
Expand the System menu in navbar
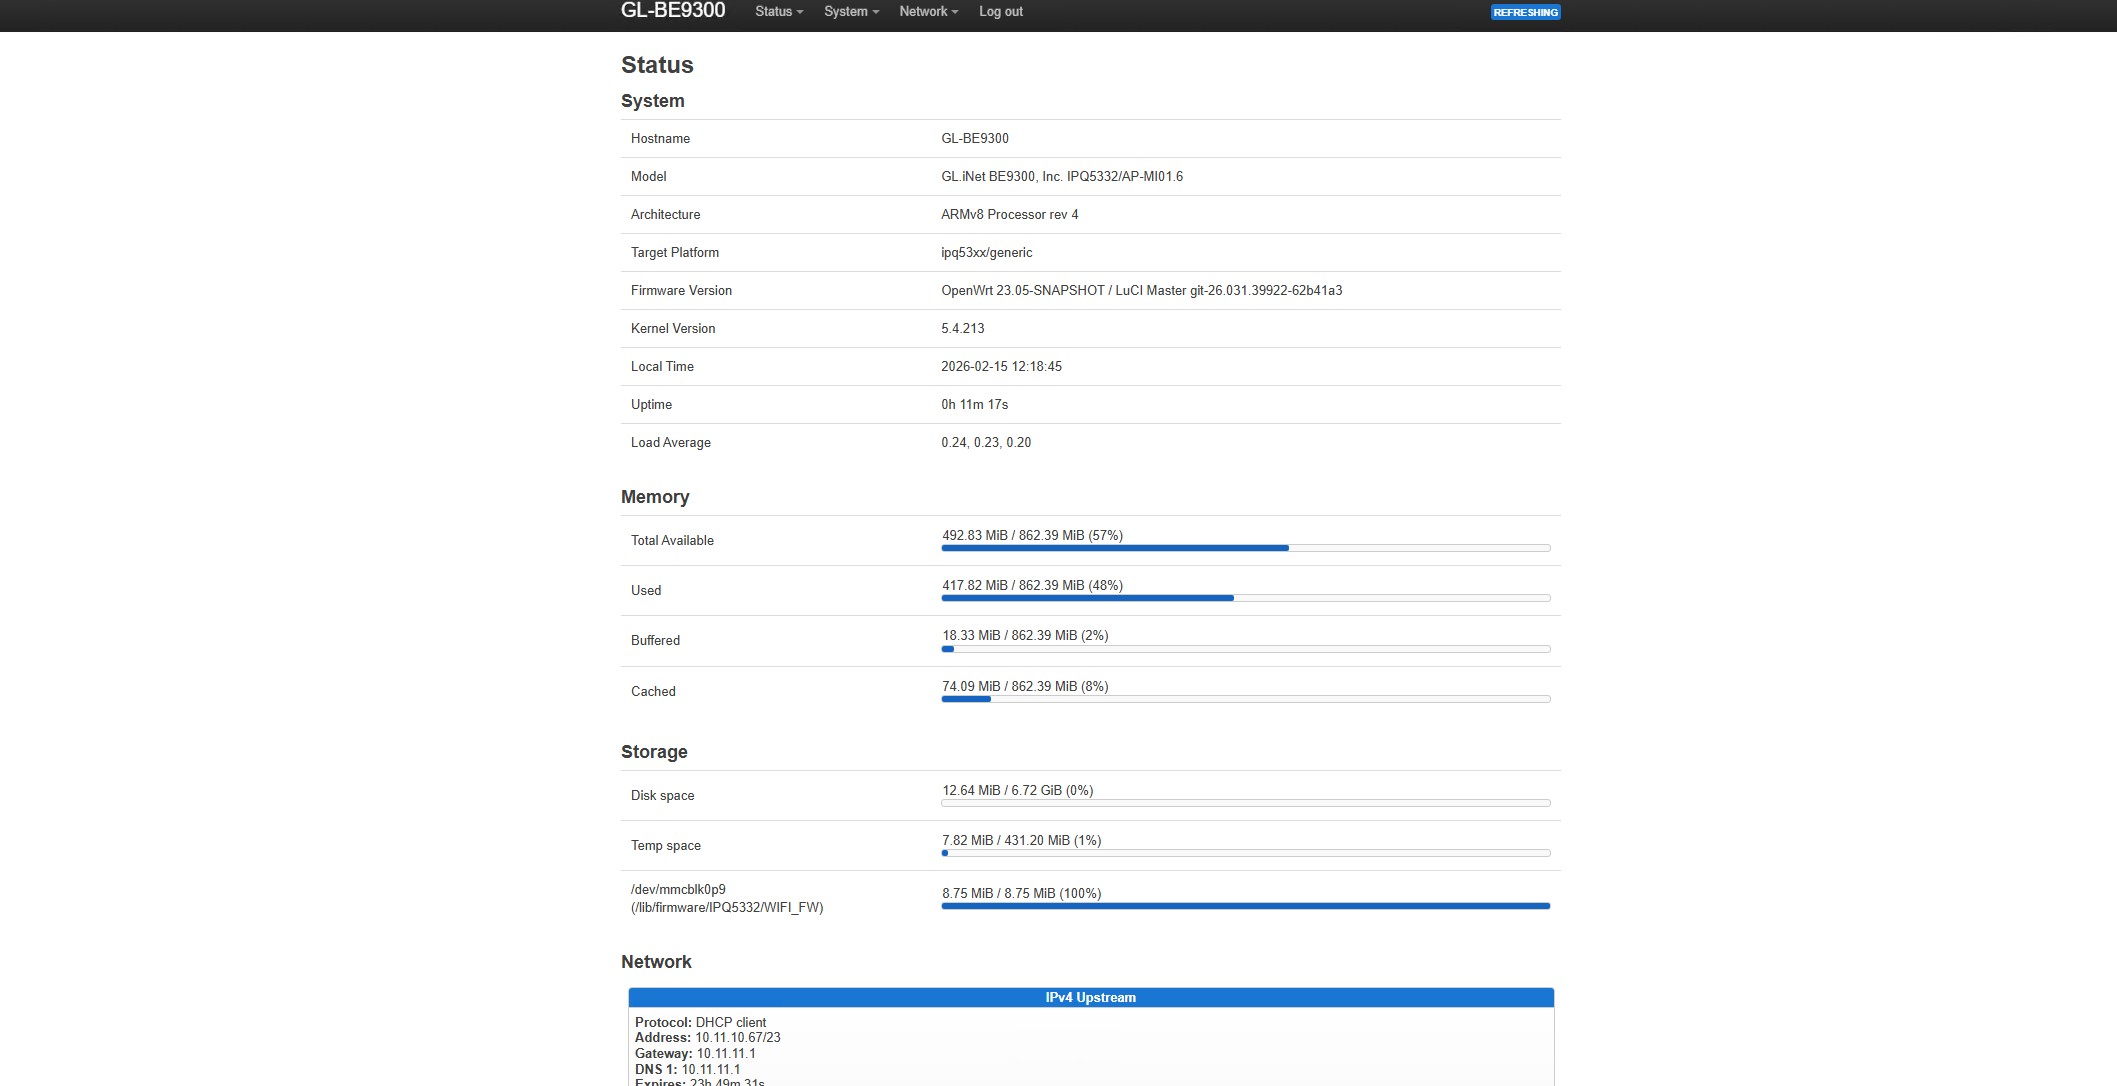pyautogui.click(x=851, y=12)
